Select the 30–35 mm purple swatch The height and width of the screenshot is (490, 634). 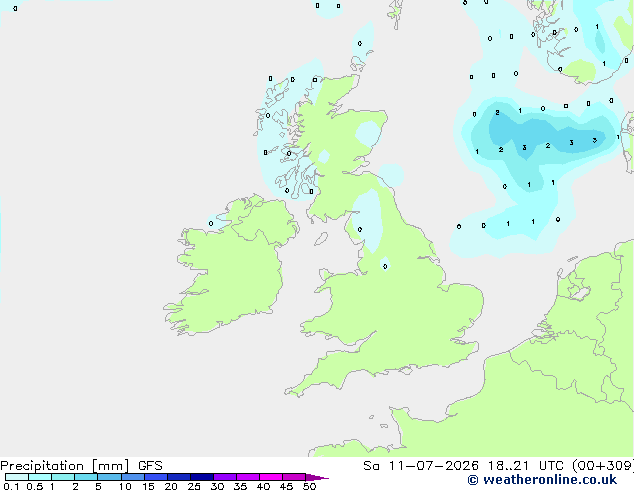tap(225, 477)
